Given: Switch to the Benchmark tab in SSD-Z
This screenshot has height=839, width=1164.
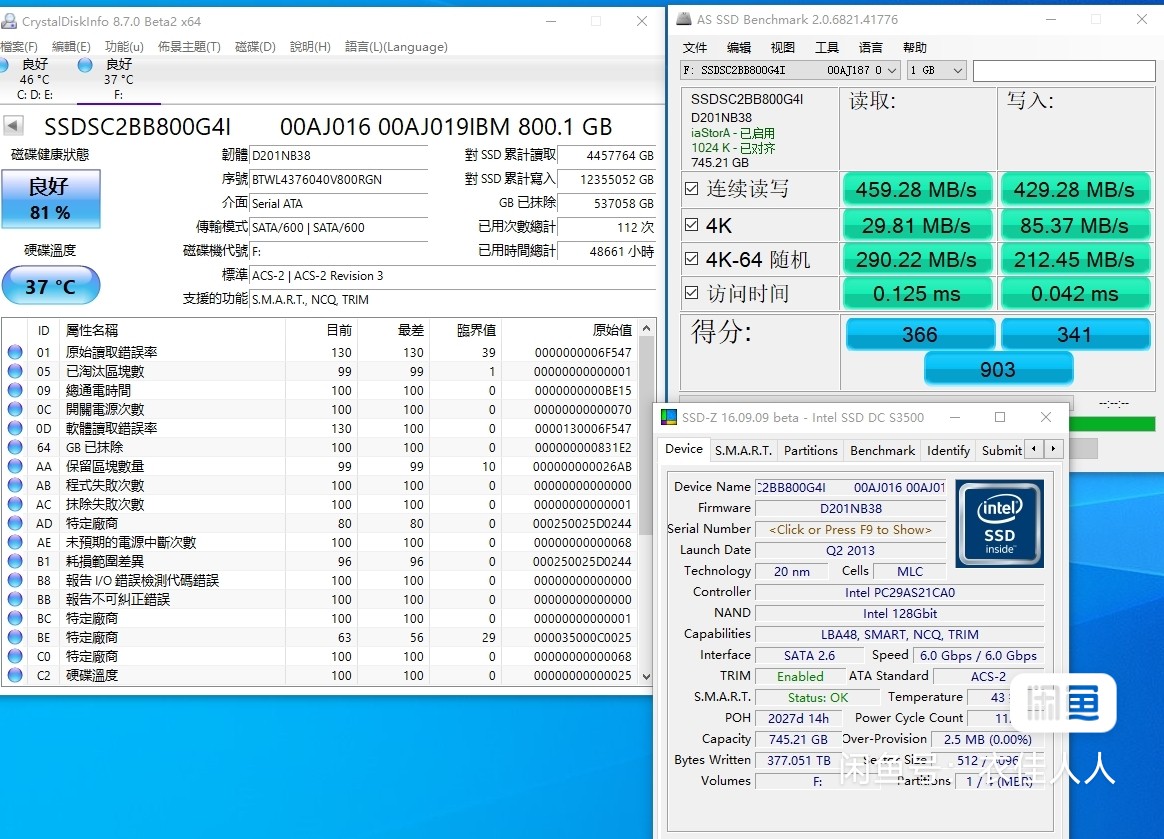Looking at the screenshot, I should point(883,450).
